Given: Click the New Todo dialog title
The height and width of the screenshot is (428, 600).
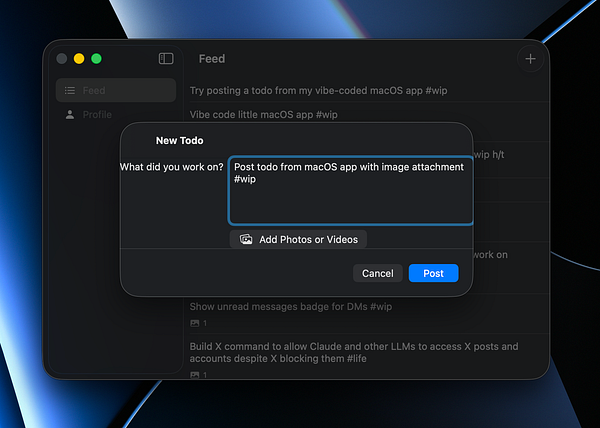Looking at the screenshot, I should tap(179, 140).
